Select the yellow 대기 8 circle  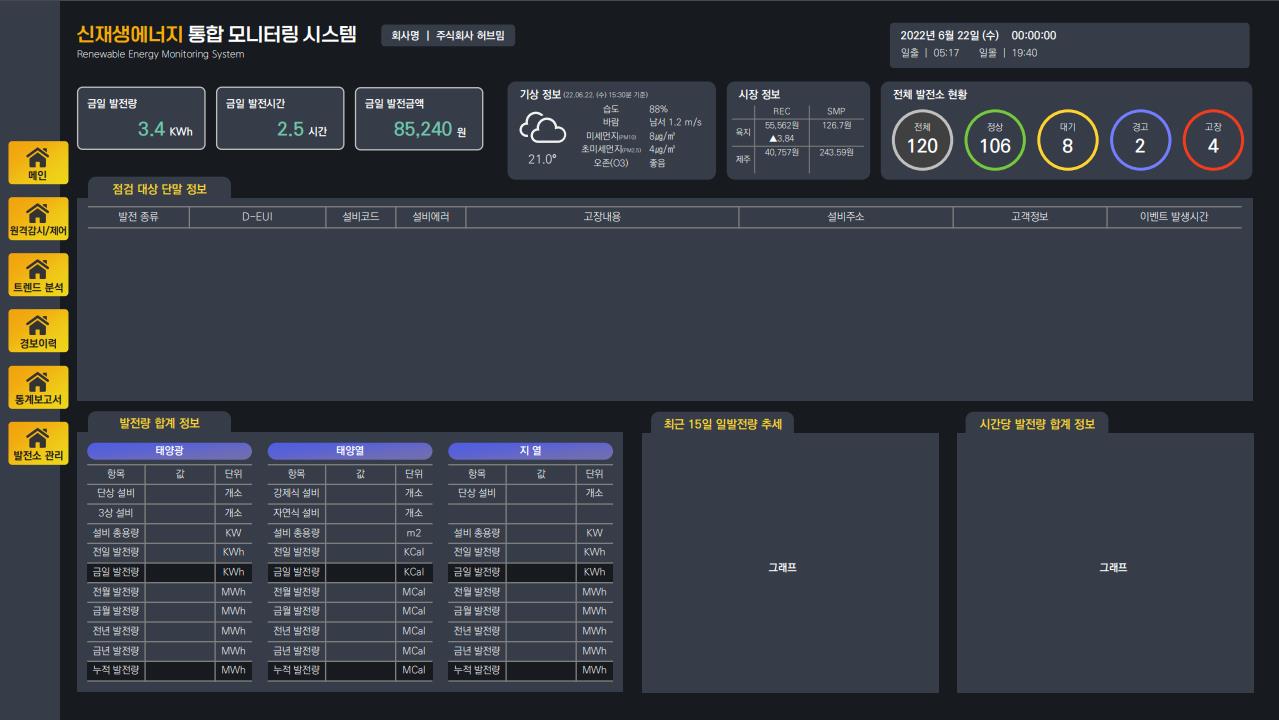tap(1068, 140)
